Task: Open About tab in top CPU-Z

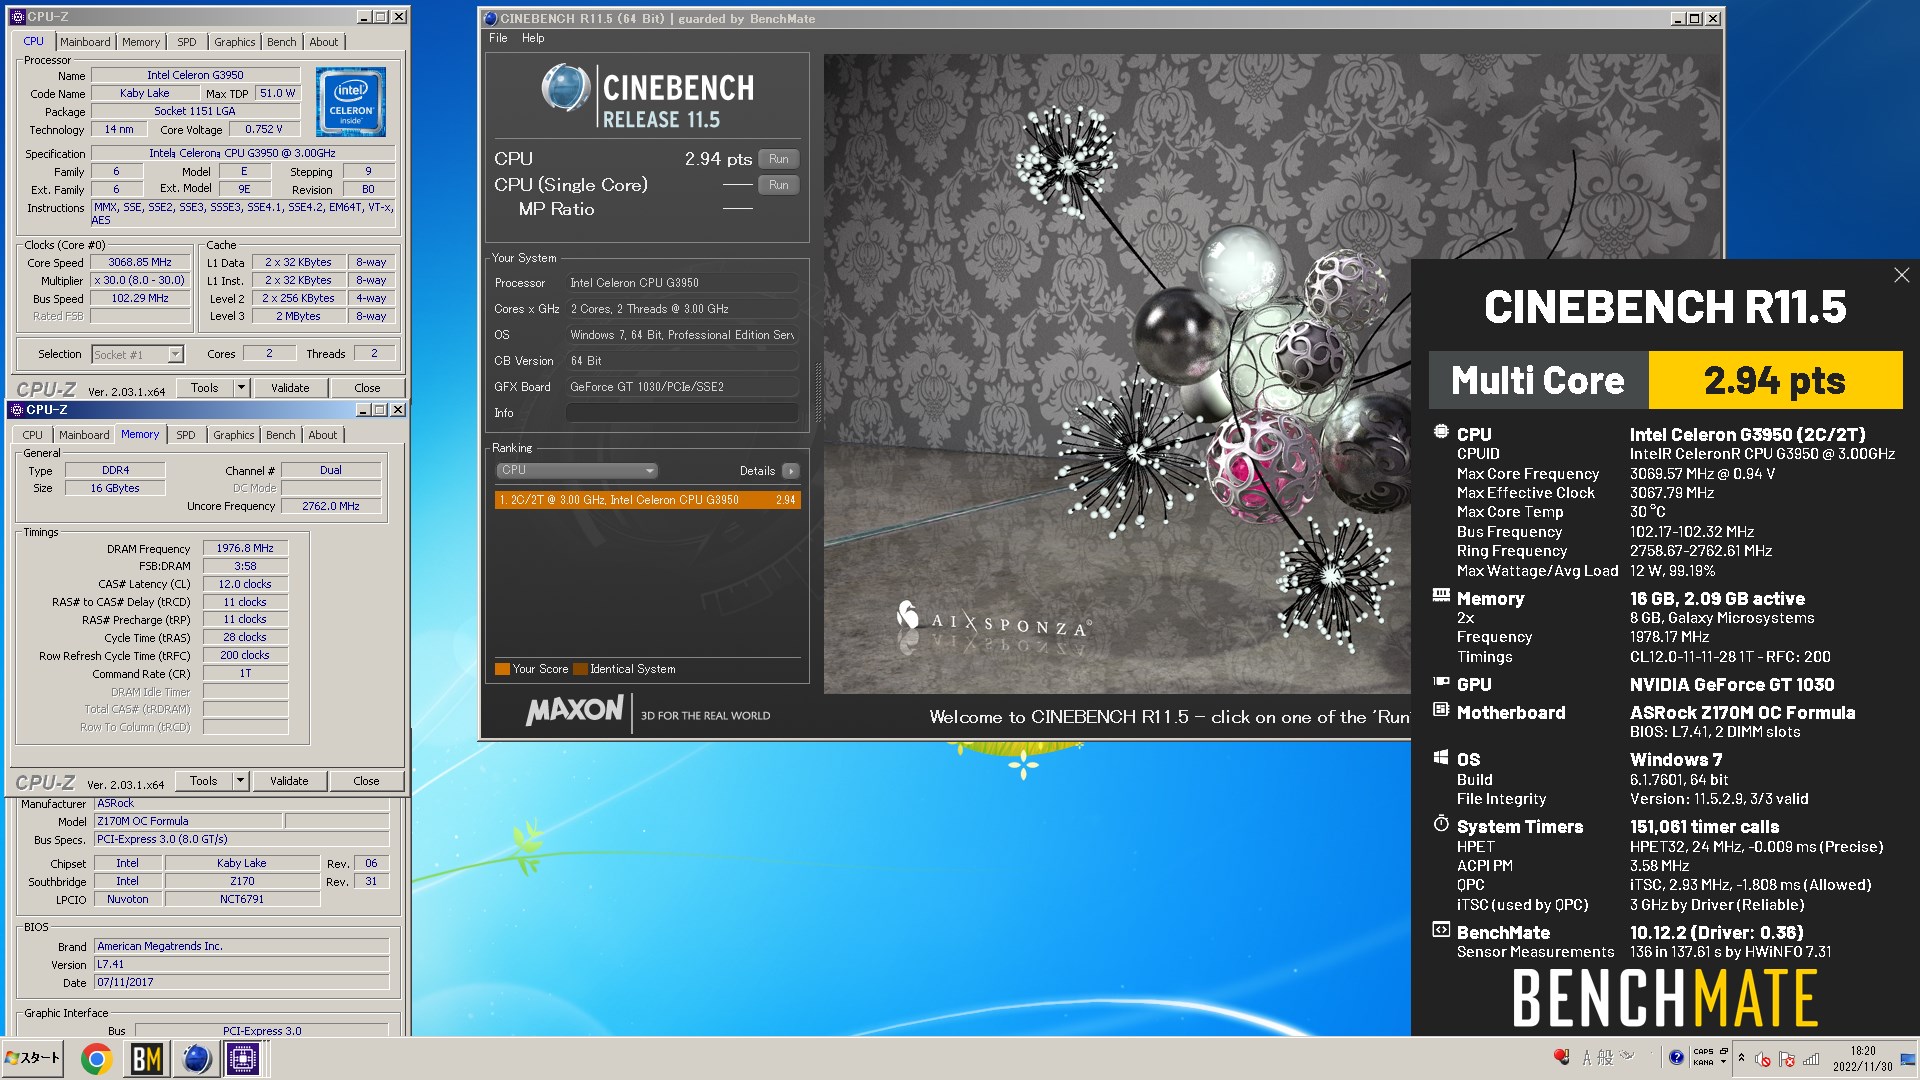Action: pos(323,42)
